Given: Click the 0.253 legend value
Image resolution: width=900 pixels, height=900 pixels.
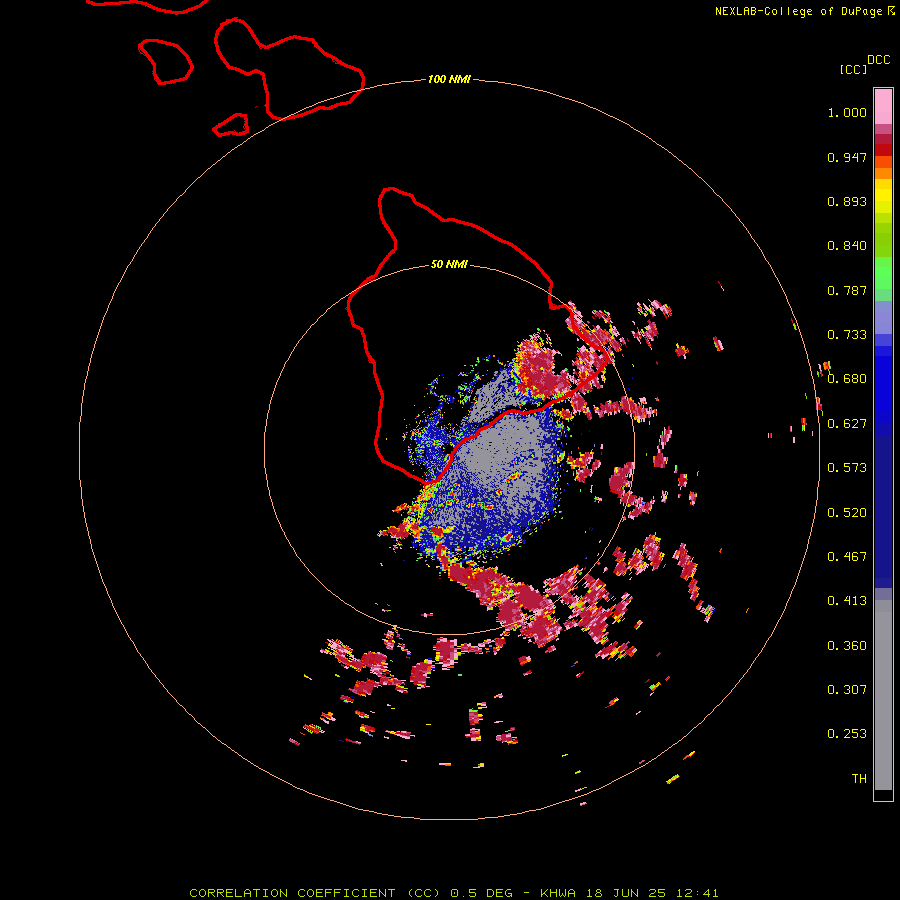Looking at the screenshot, I should coord(847,734).
